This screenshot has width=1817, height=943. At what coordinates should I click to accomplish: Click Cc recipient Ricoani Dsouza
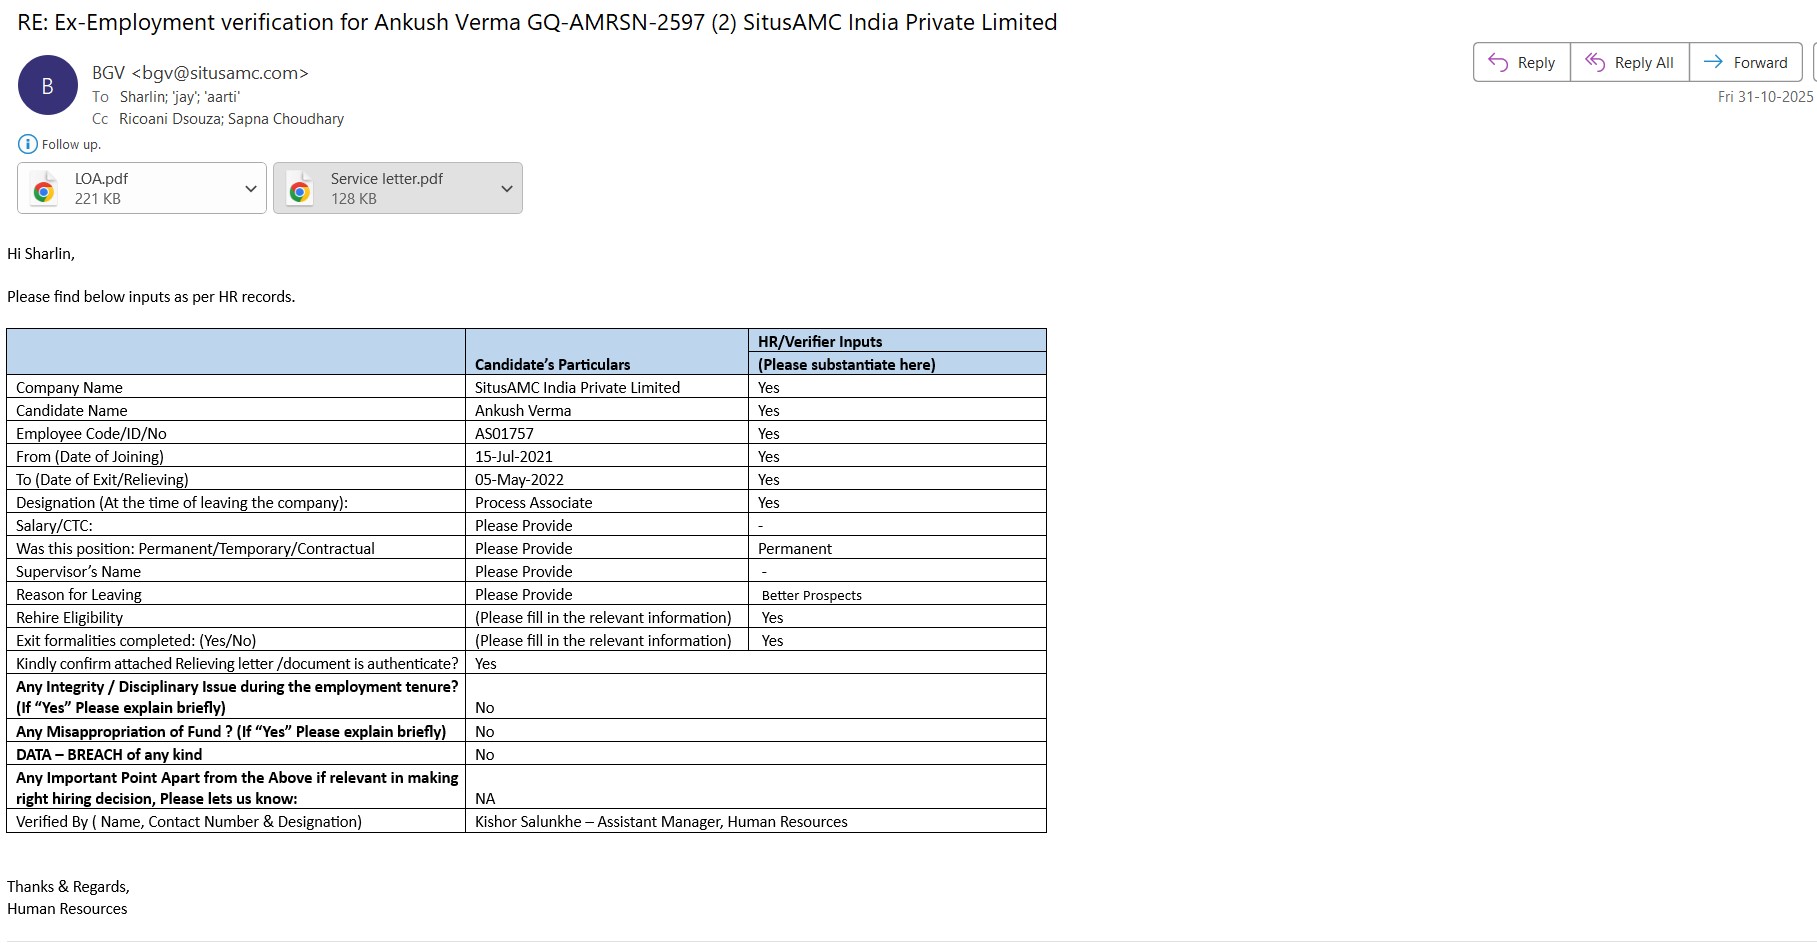click(x=169, y=119)
